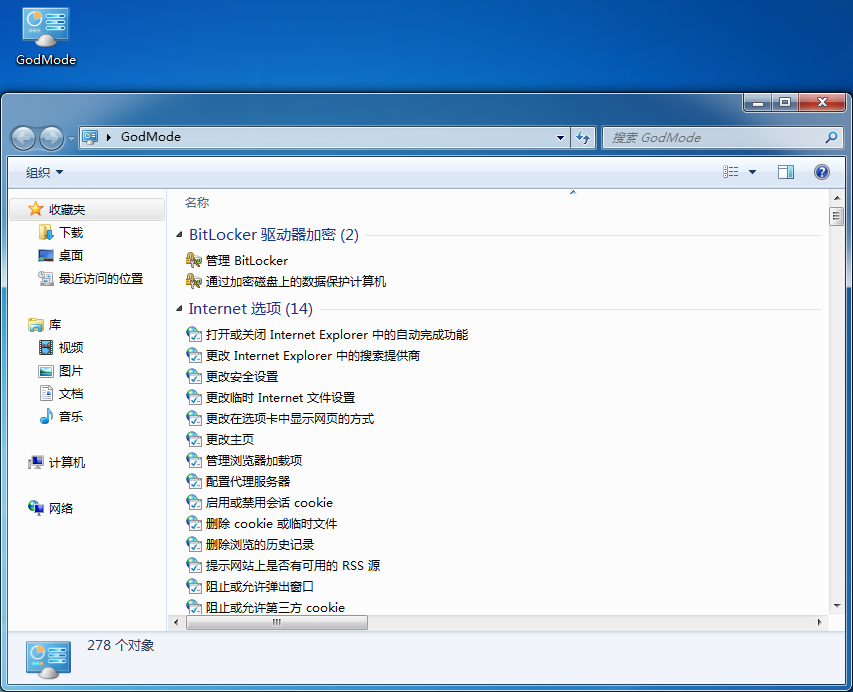Screen dimensions: 853x692
Task: Click the GodMode icon in the address bar
Action: pos(90,137)
